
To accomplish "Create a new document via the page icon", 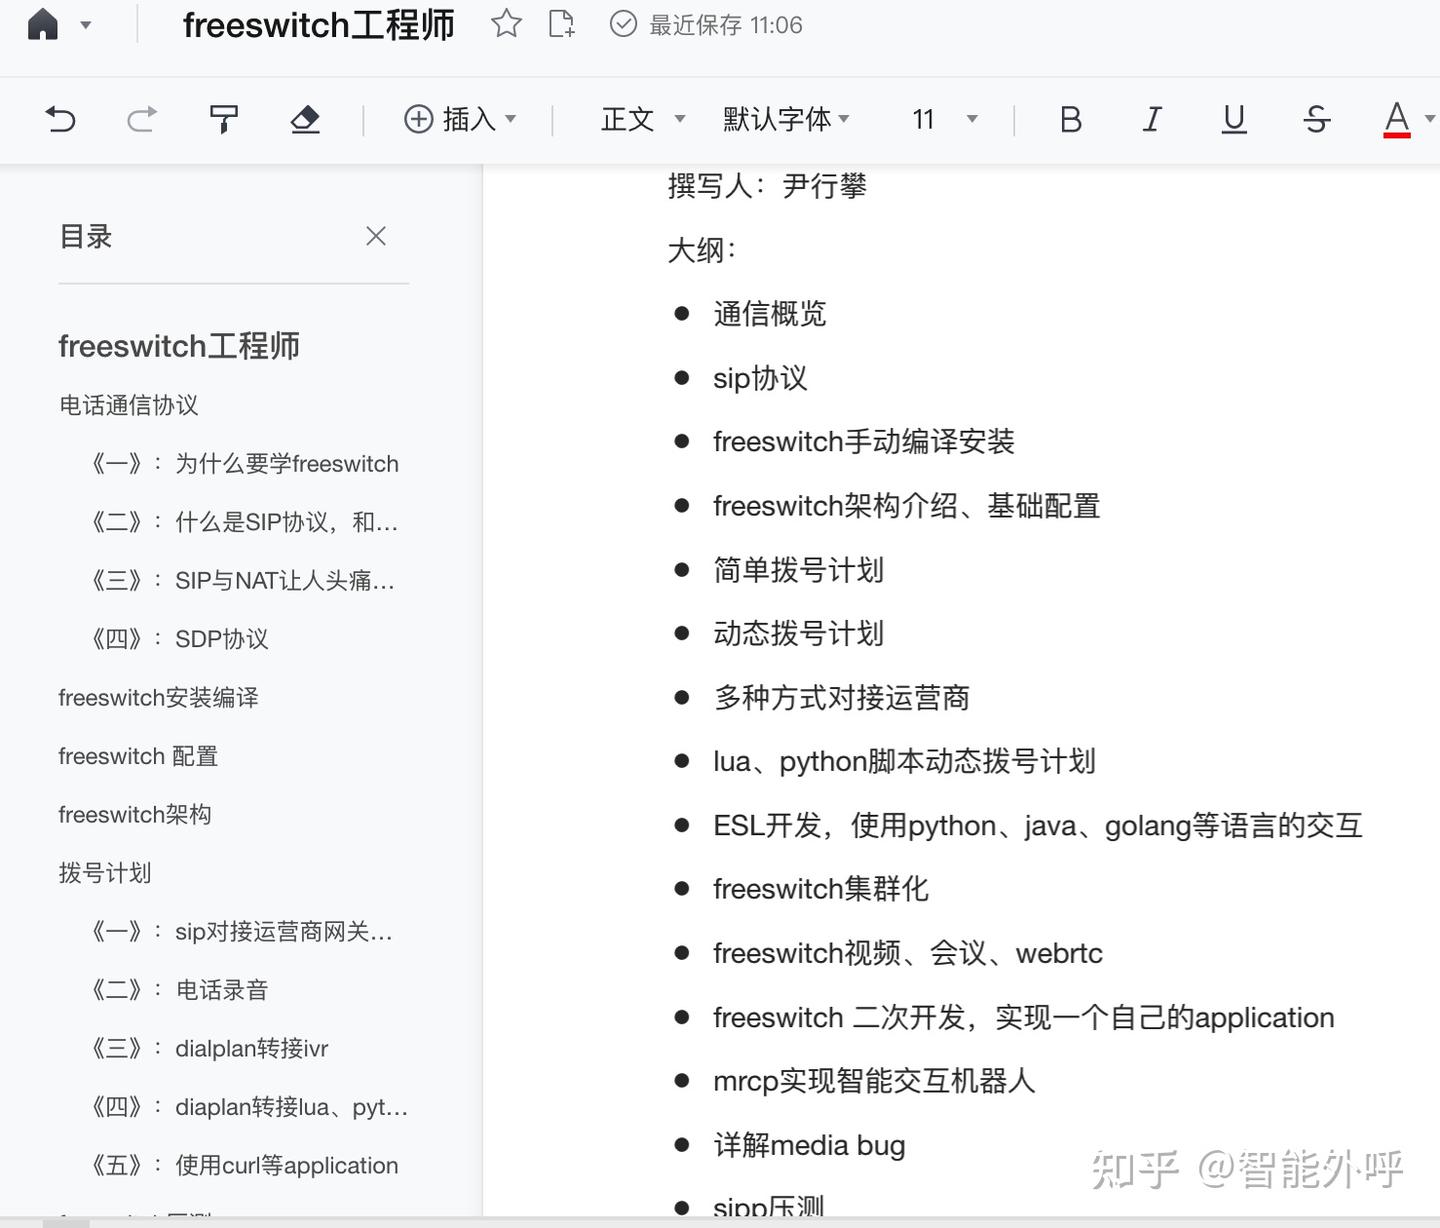I will [x=562, y=25].
